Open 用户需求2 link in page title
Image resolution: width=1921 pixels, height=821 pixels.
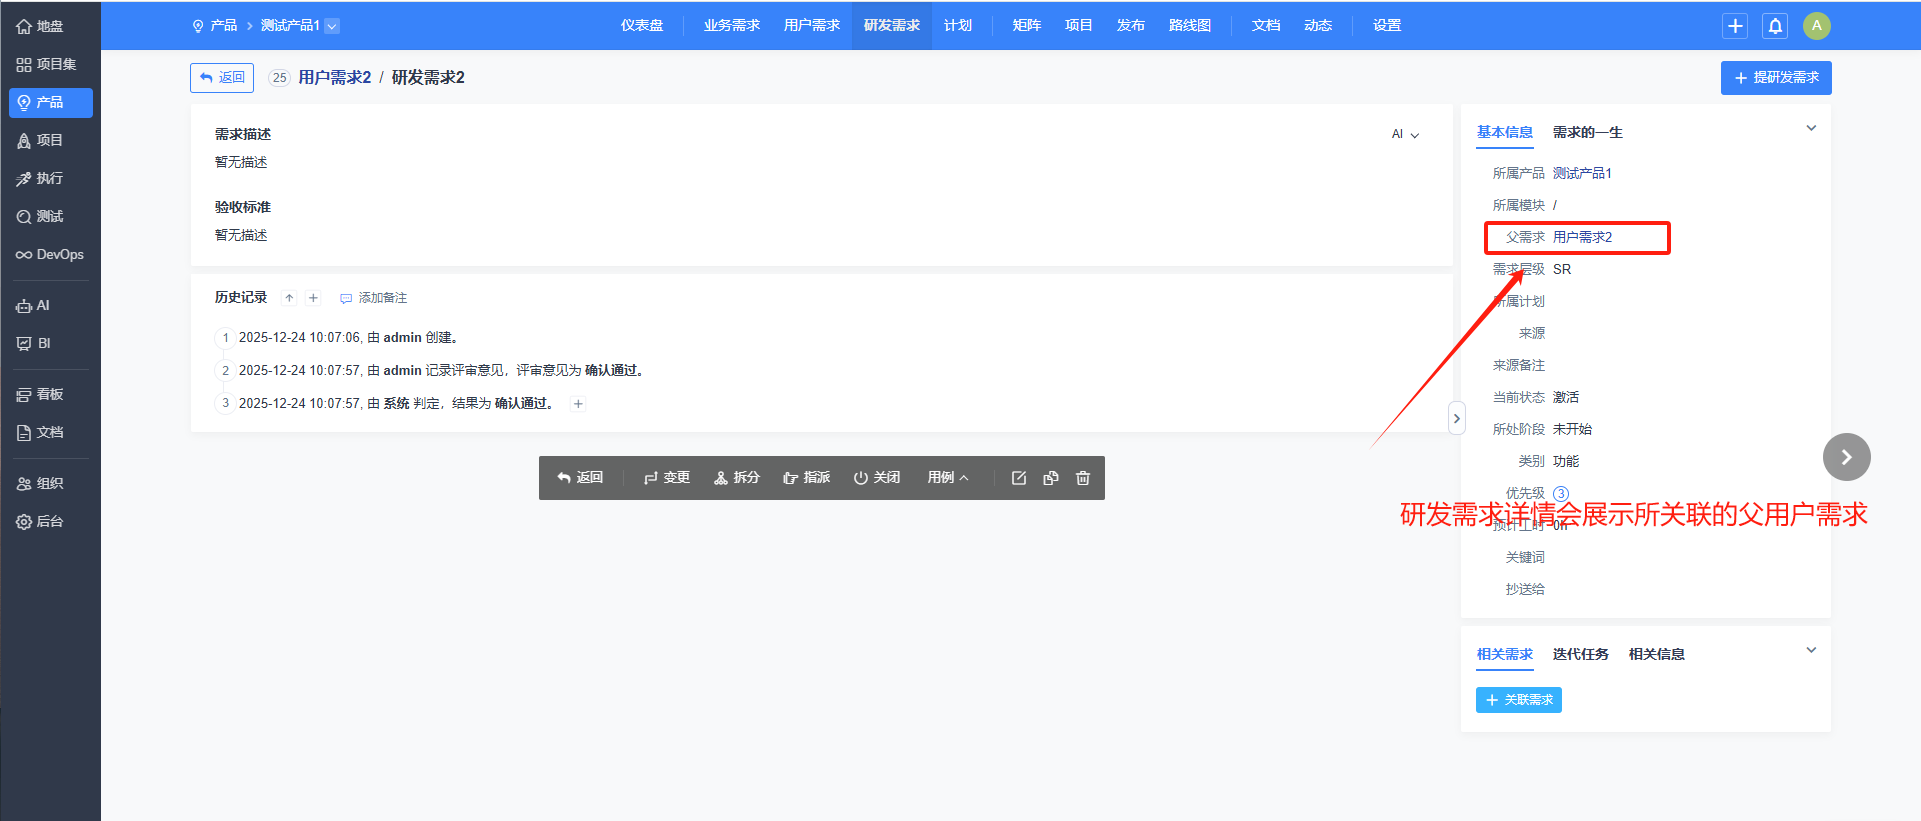point(334,78)
